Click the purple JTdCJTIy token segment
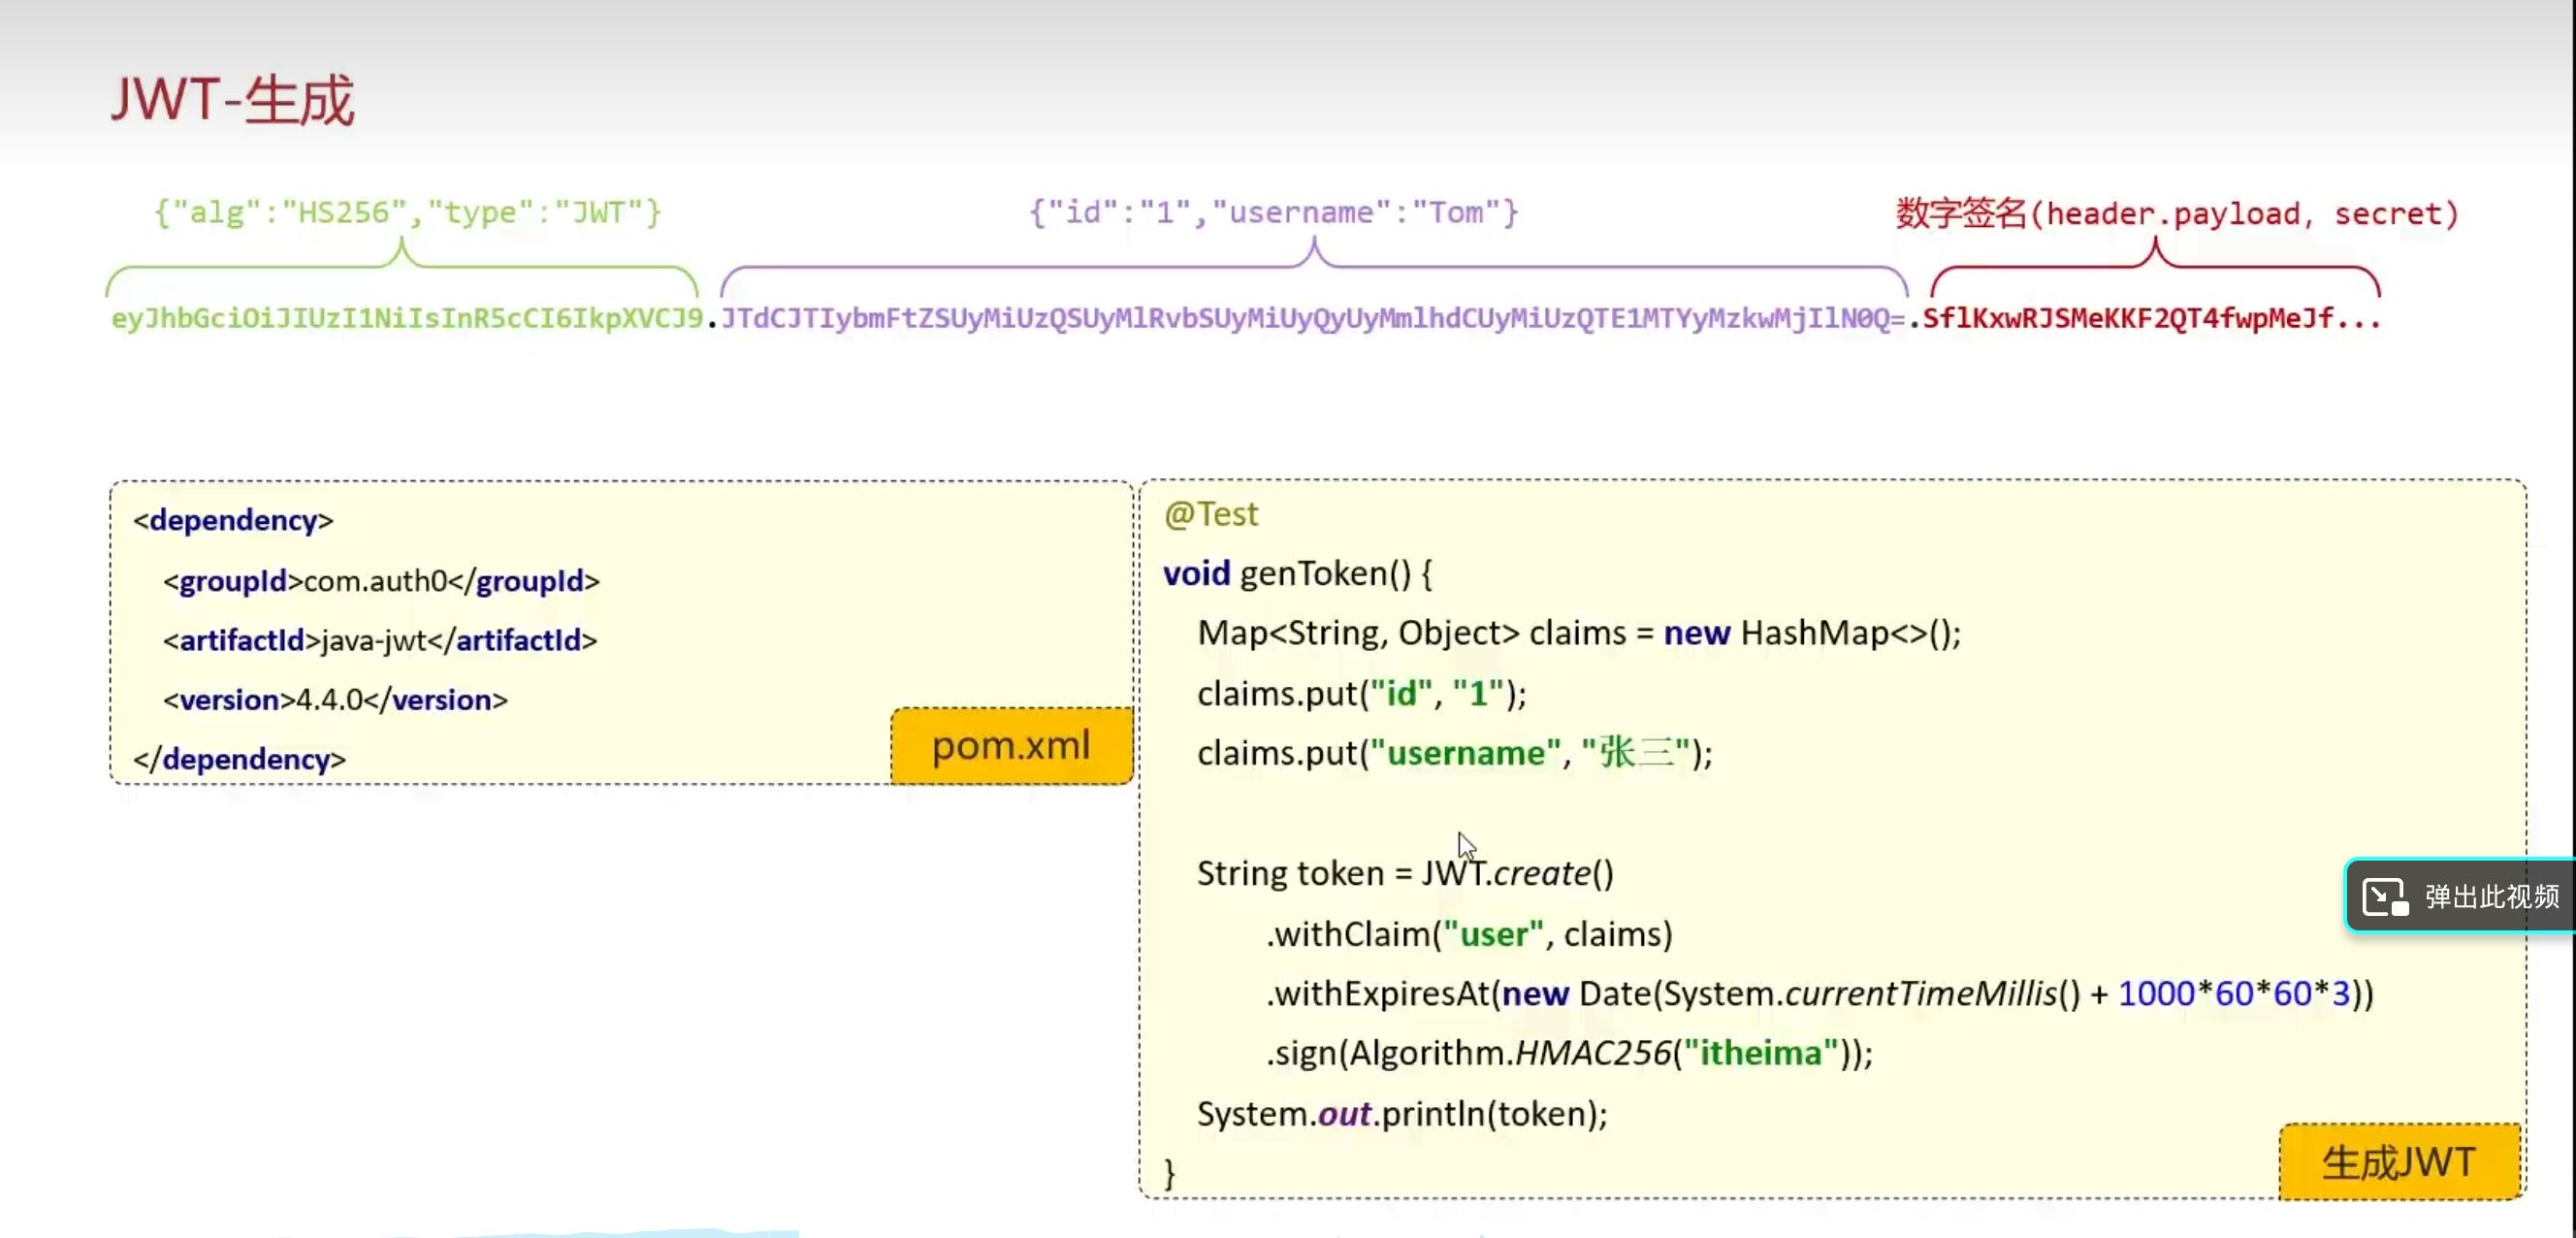This screenshot has height=1238, width=2576. click(1312, 318)
